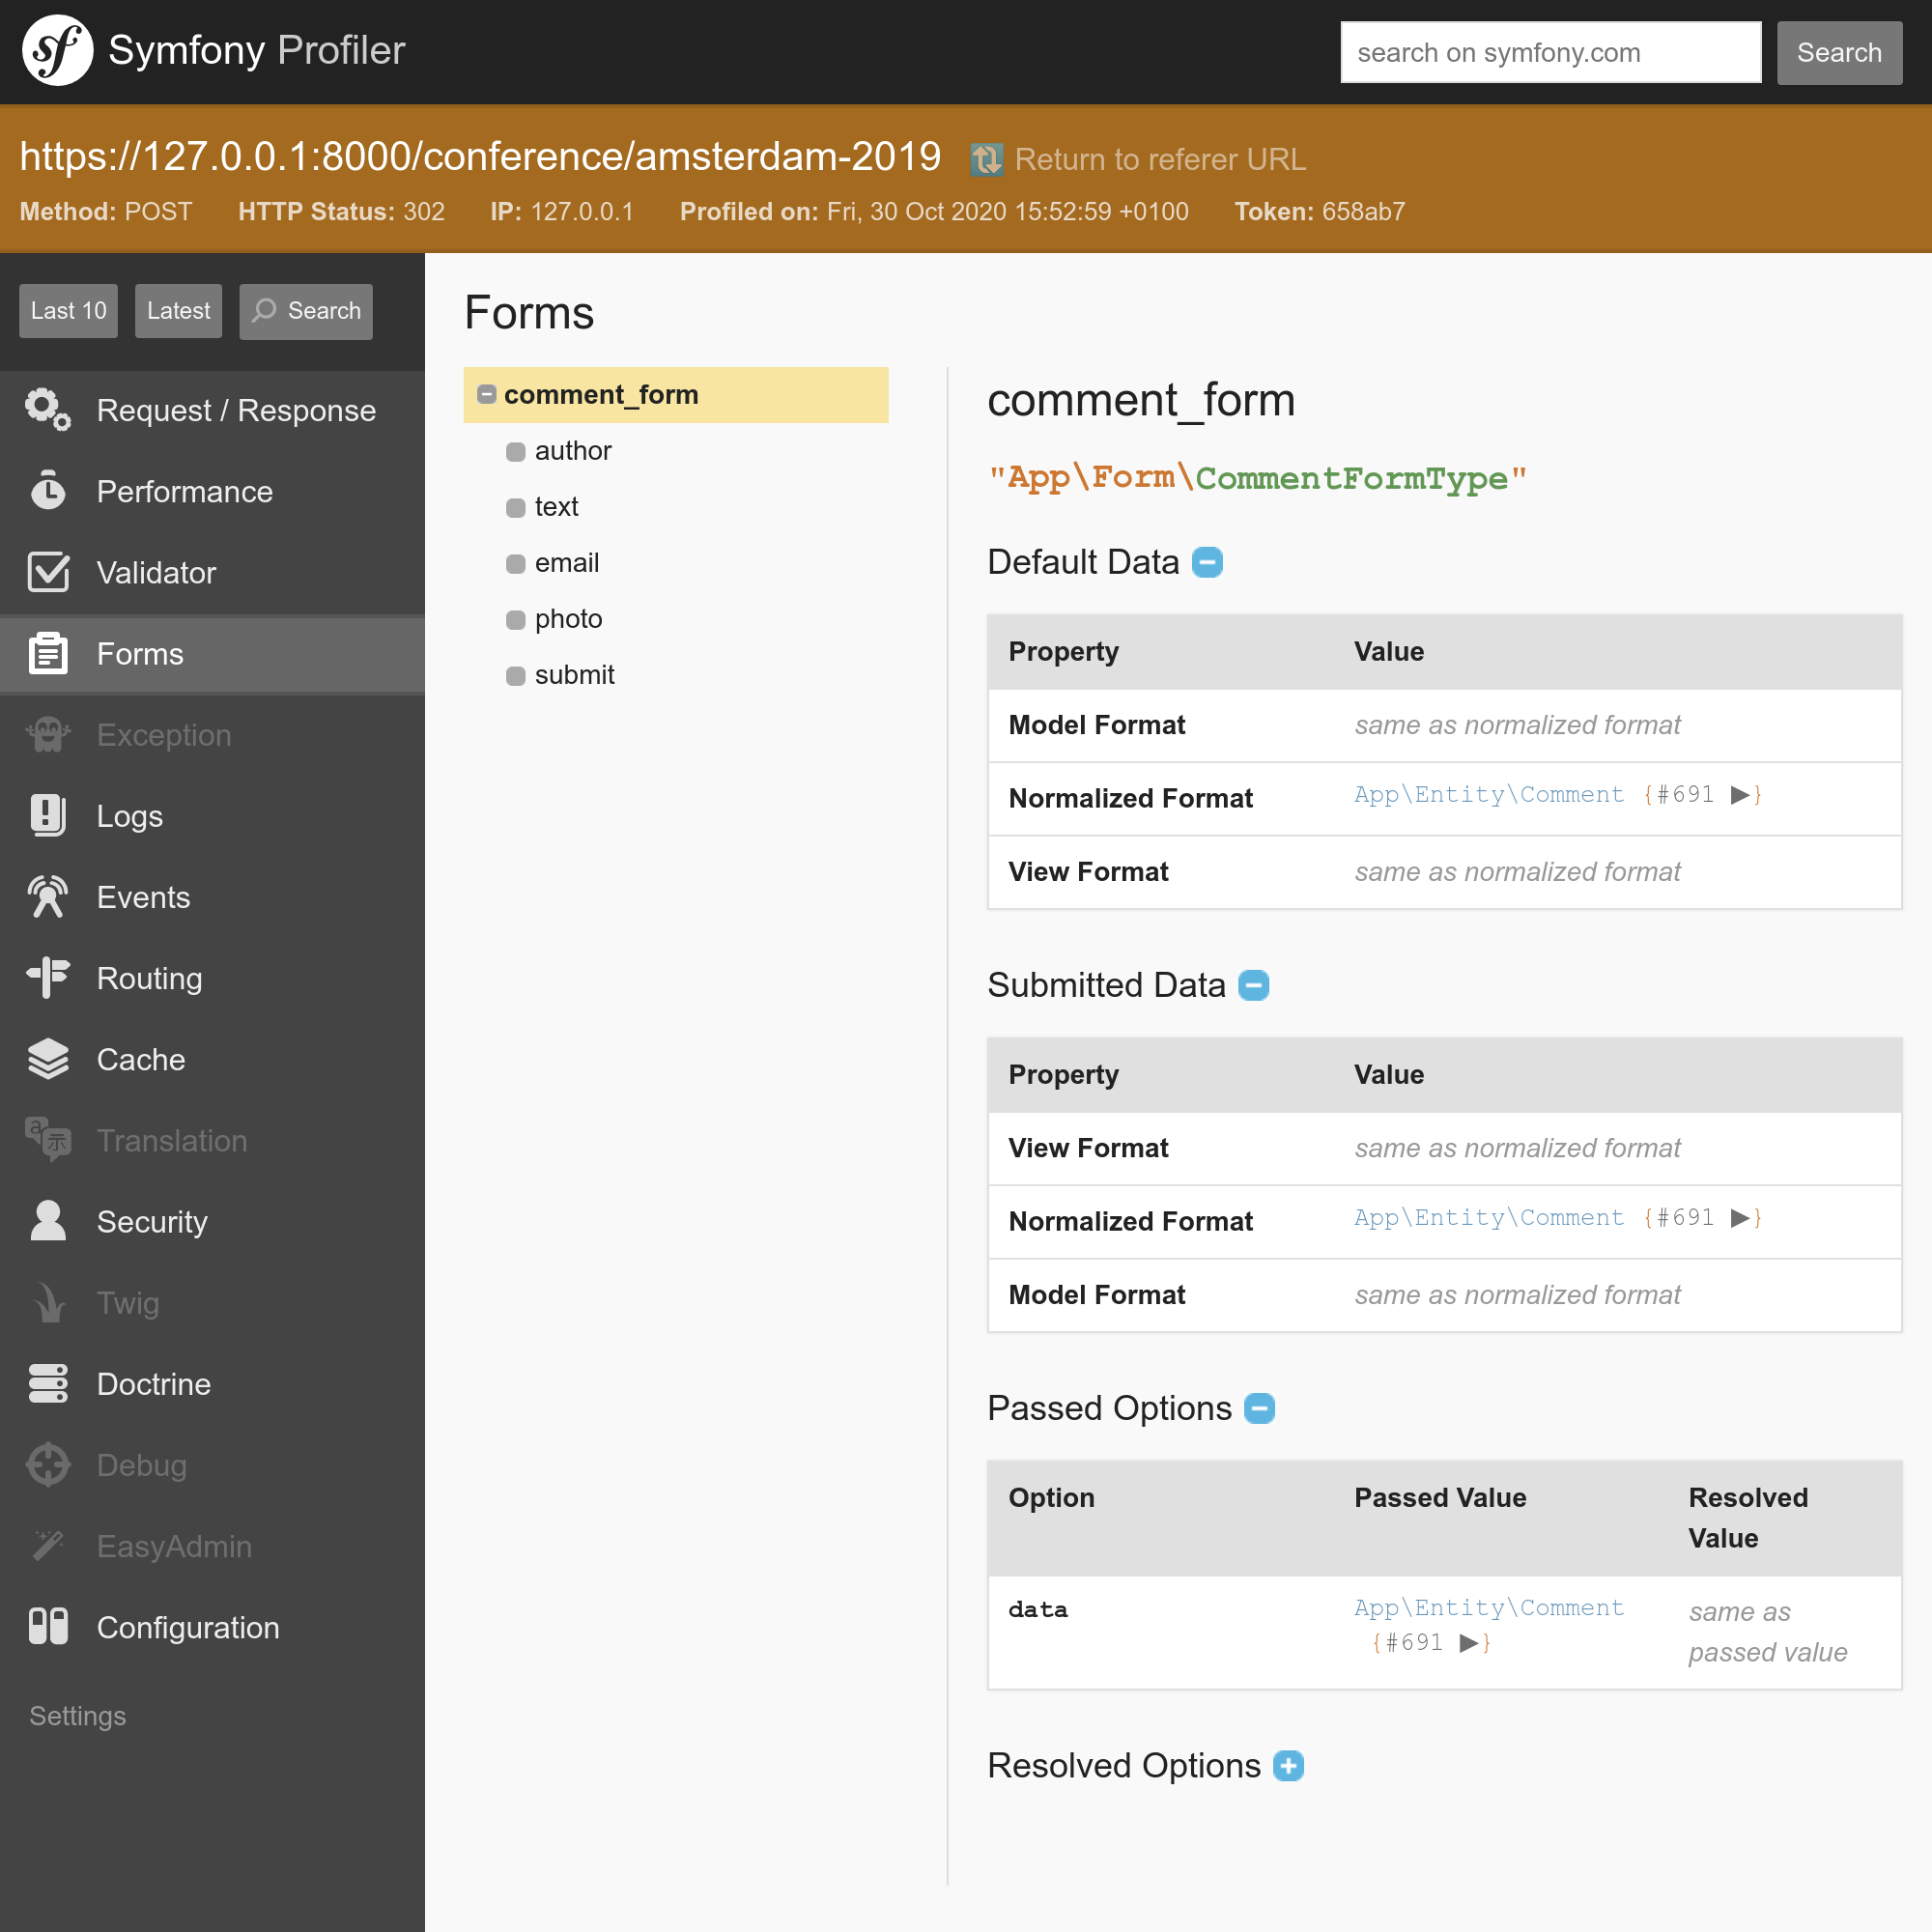This screenshot has width=1932, height=1932.
Task: Click the Debug crosshair icon
Action: click(x=48, y=1464)
